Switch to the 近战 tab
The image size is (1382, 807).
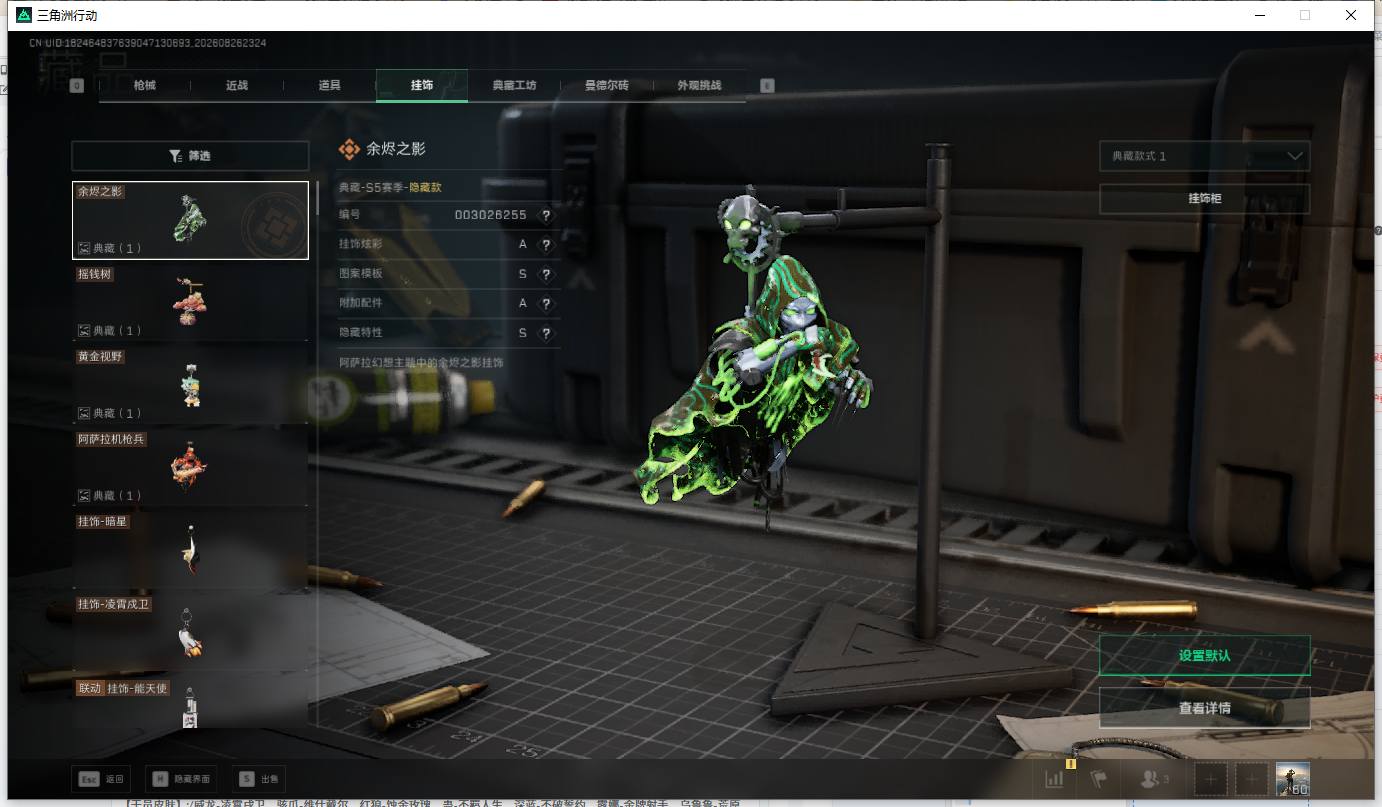point(237,85)
